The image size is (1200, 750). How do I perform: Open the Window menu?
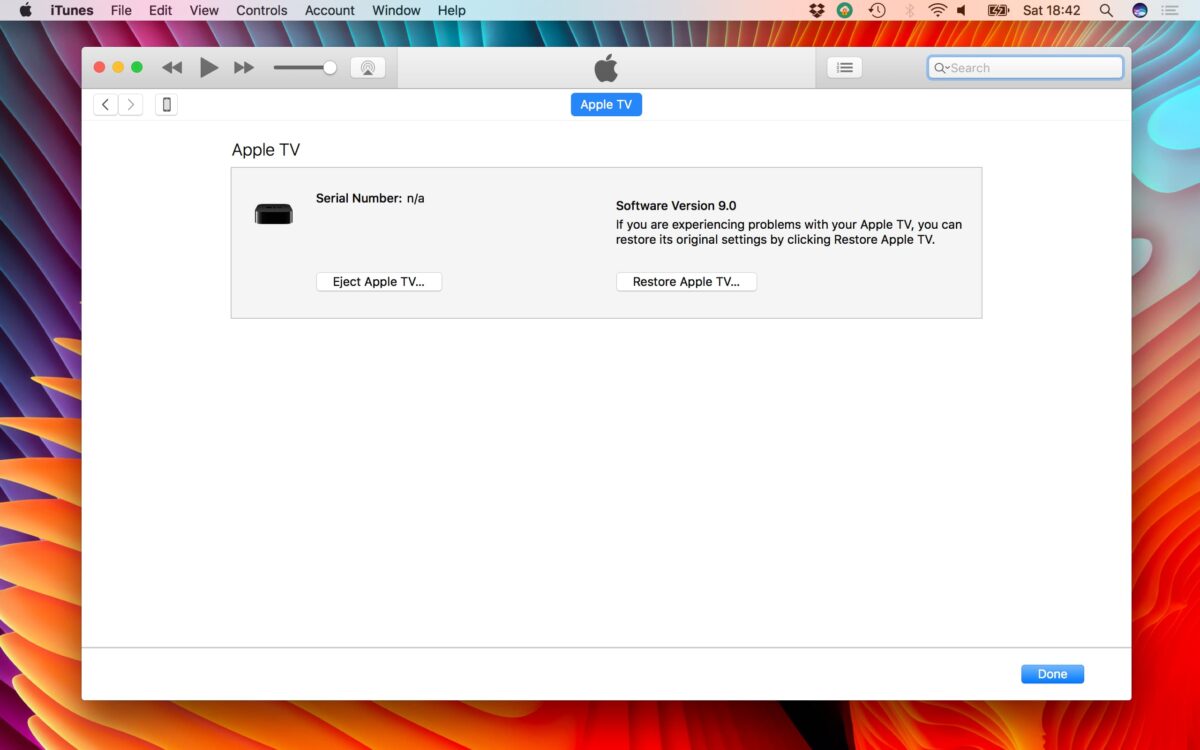click(396, 10)
